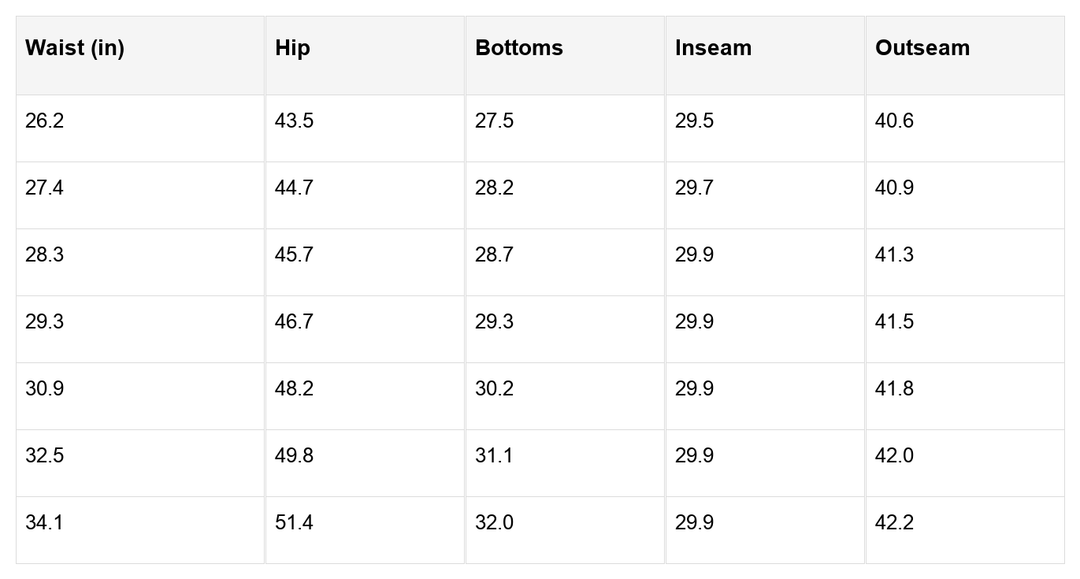
Task: Click the Waist (in) column header
Action: pos(75,48)
